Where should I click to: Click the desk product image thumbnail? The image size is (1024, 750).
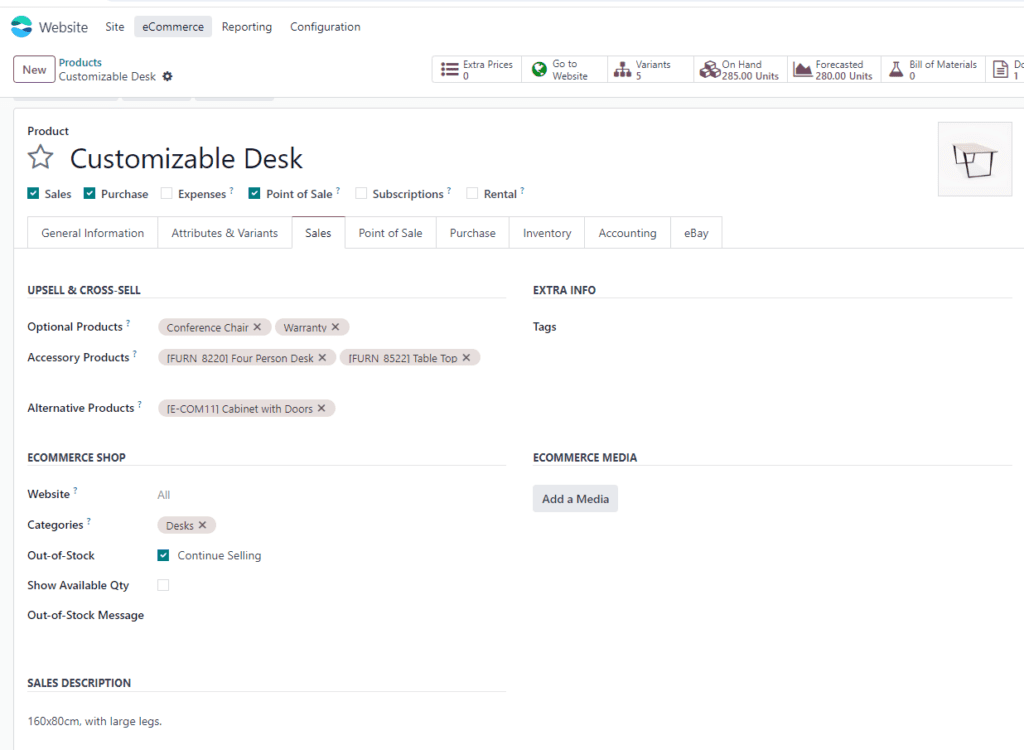[974, 159]
